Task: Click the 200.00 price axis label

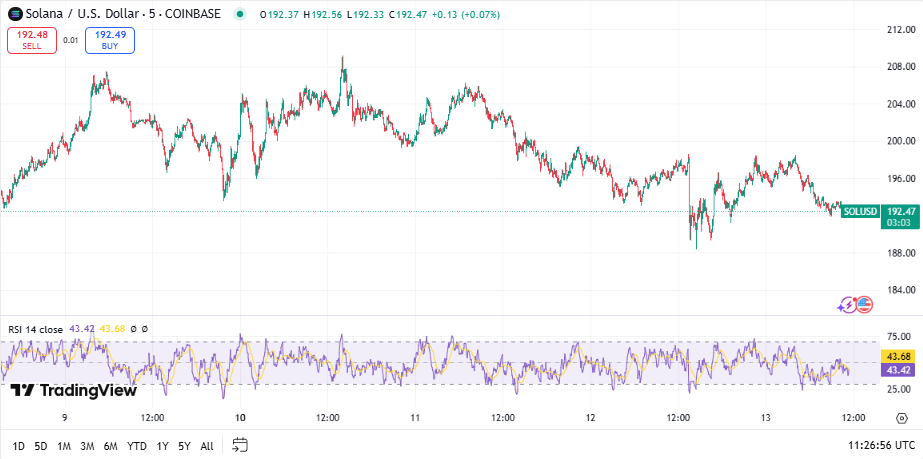Action: [x=901, y=141]
